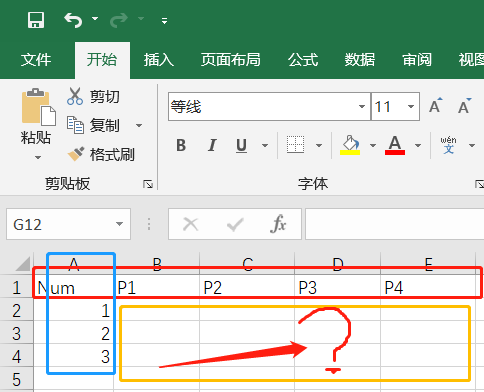Click the fx insert function icon

click(x=278, y=223)
